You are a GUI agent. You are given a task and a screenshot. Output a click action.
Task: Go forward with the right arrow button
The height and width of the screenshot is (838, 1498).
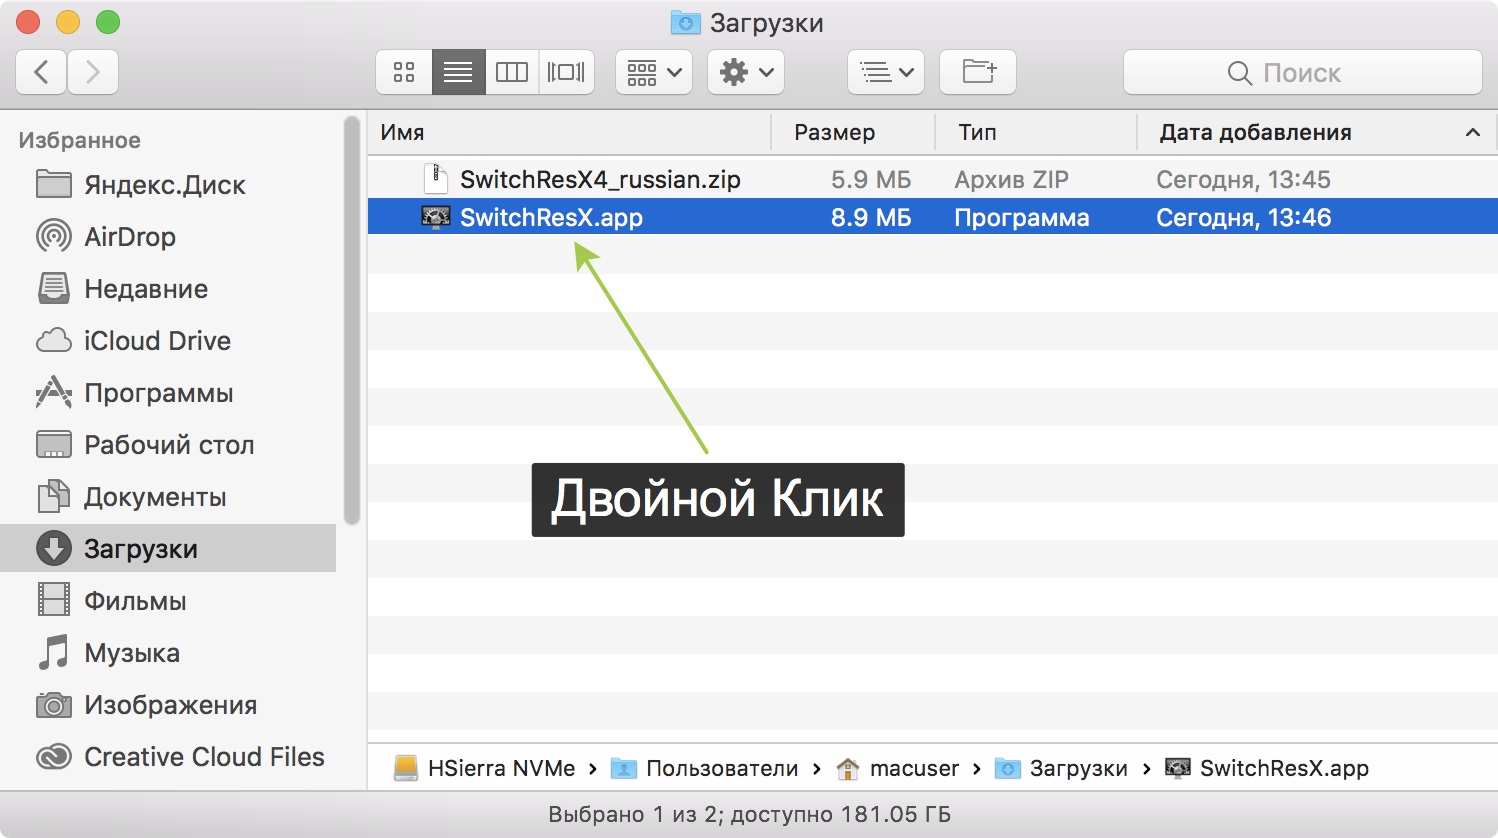[x=93, y=72]
